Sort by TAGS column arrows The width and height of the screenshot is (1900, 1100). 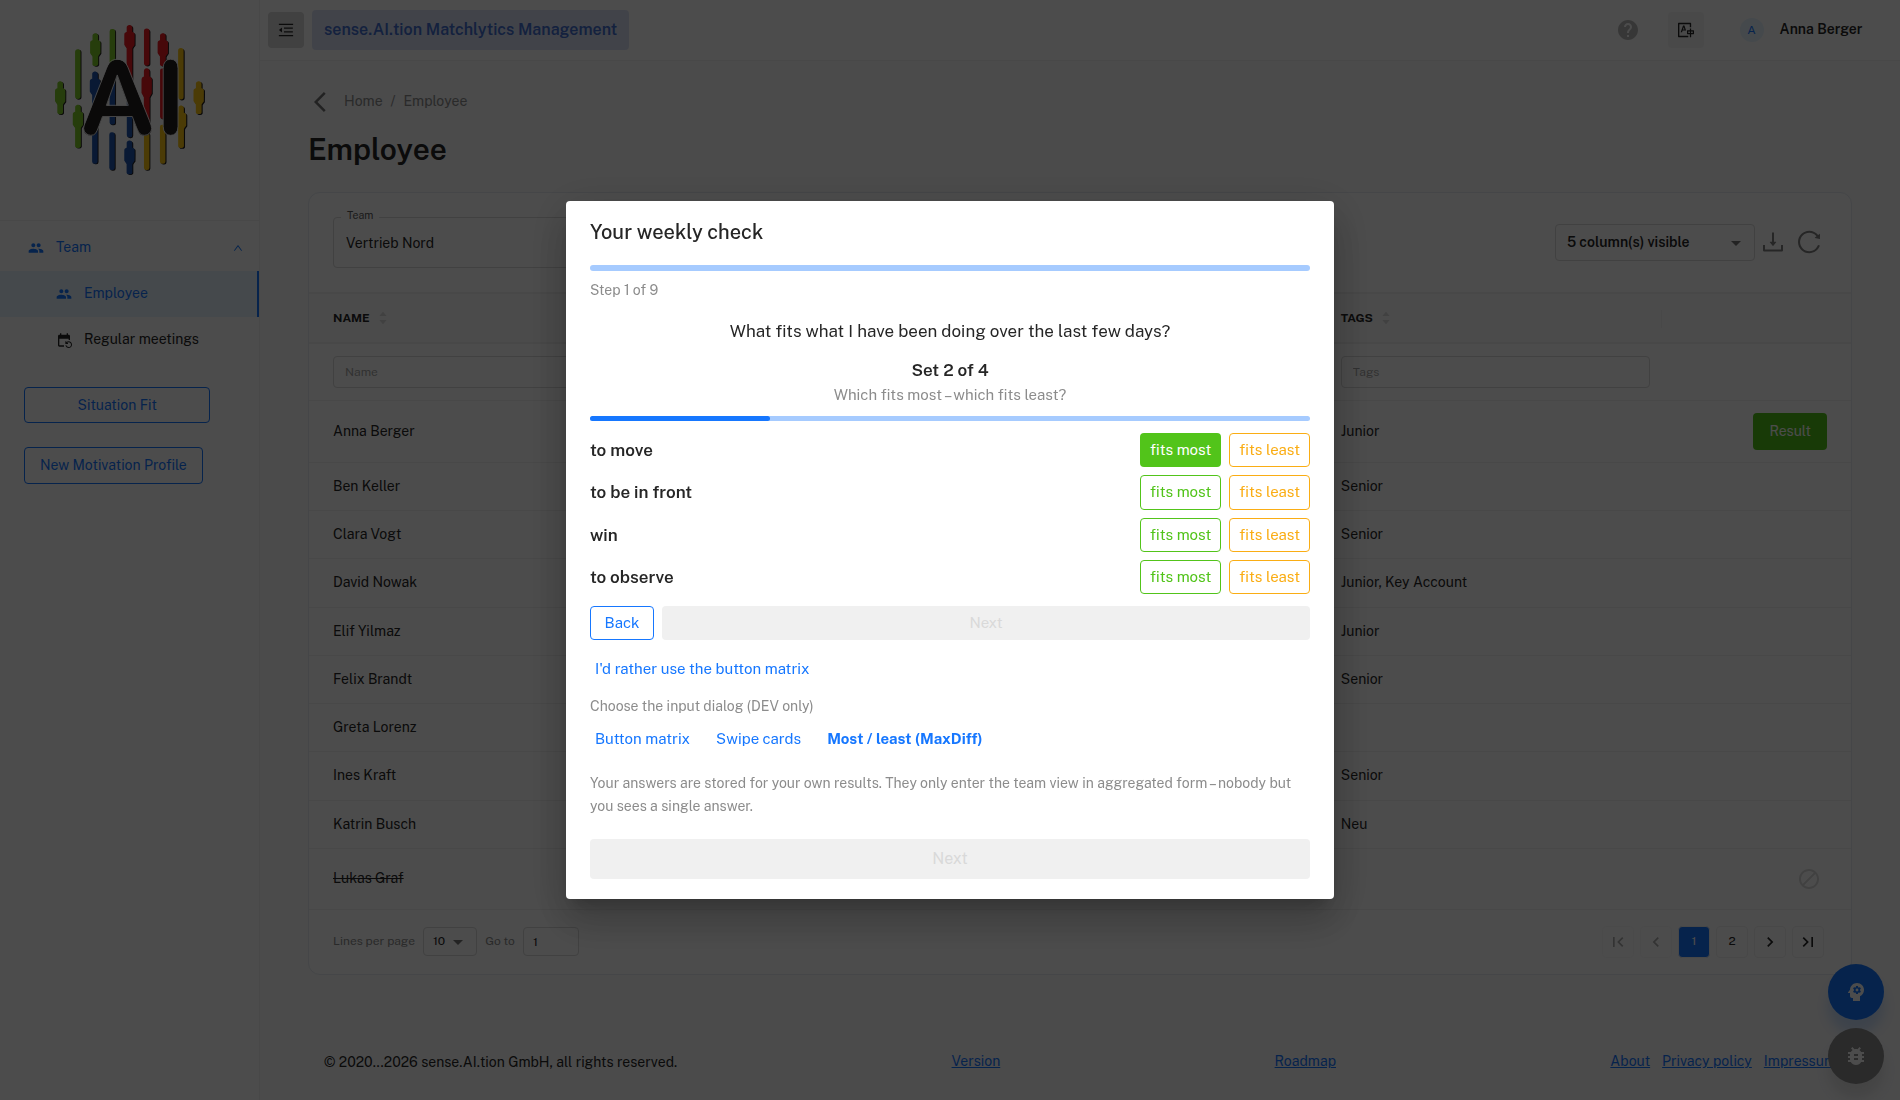pos(1386,318)
